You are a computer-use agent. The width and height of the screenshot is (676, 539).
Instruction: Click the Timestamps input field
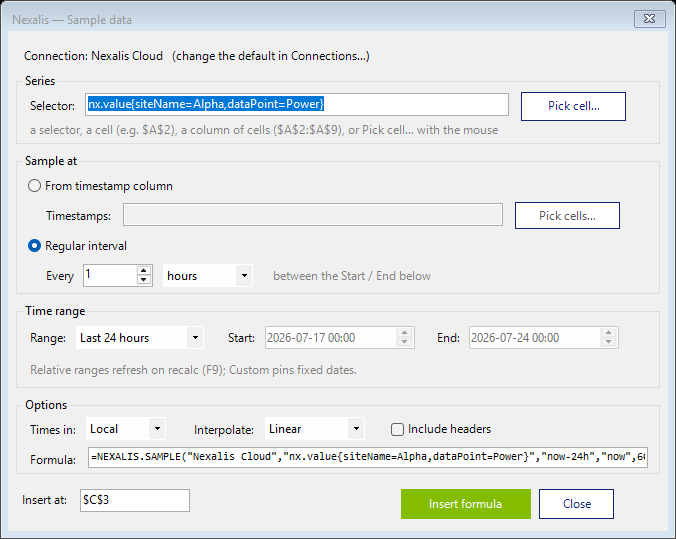[313, 215]
